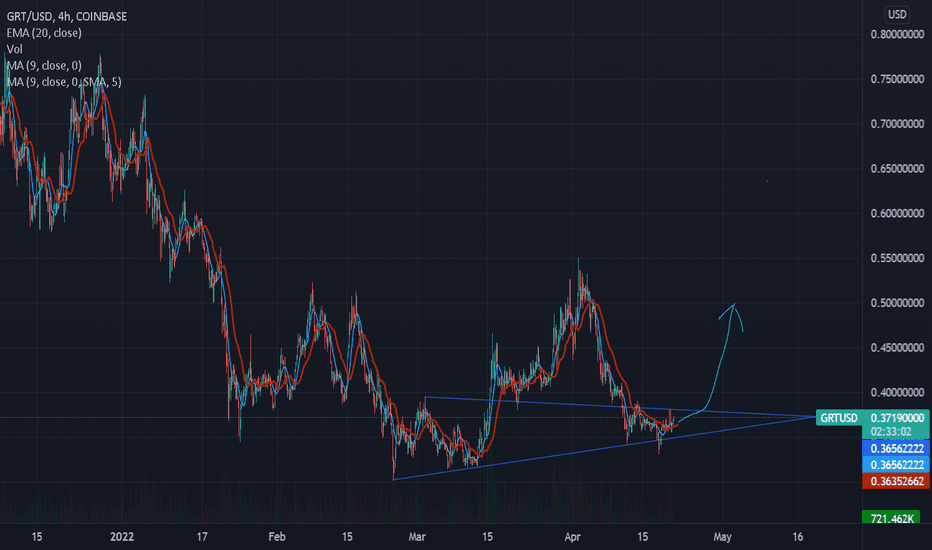Click the May label on the time axis

coord(722,537)
